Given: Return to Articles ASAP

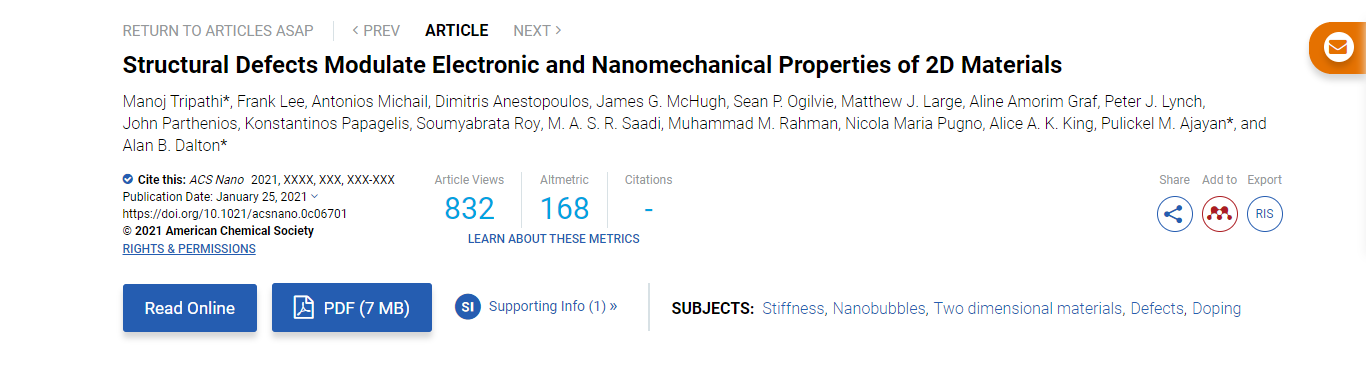Looking at the screenshot, I should point(218,31).
